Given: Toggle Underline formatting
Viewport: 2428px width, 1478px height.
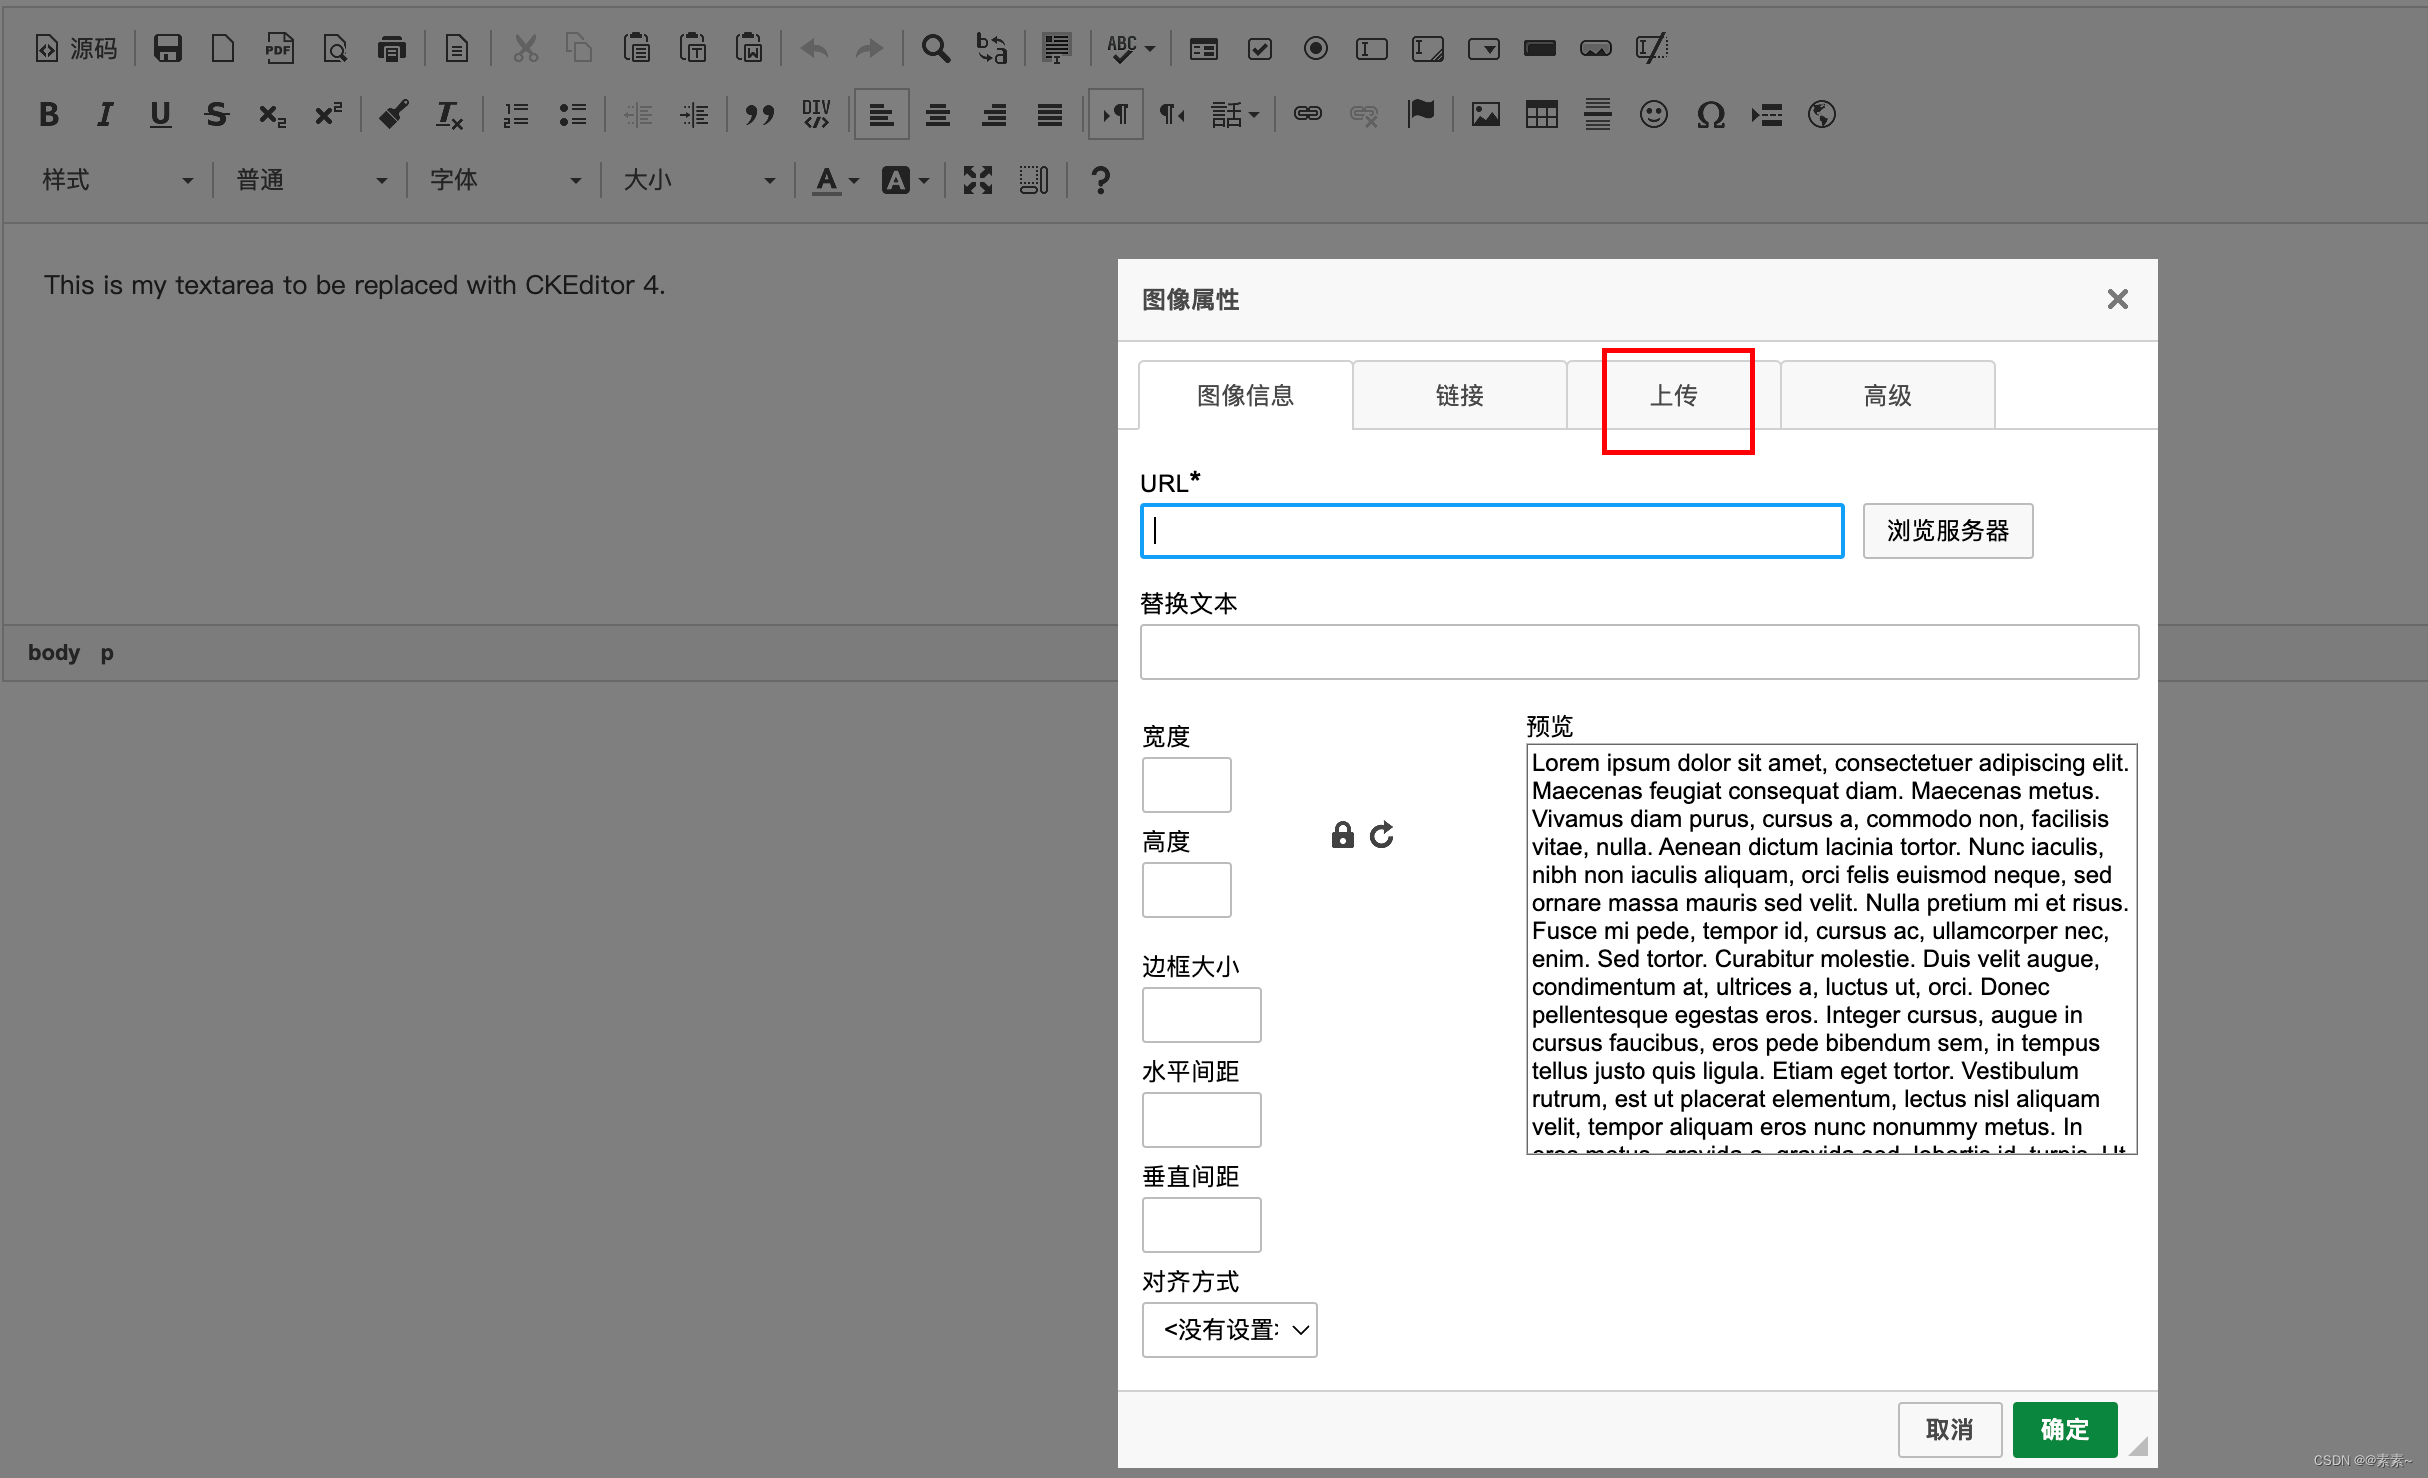Looking at the screenshot, I should pyautogui.click(x=161, y=115).
